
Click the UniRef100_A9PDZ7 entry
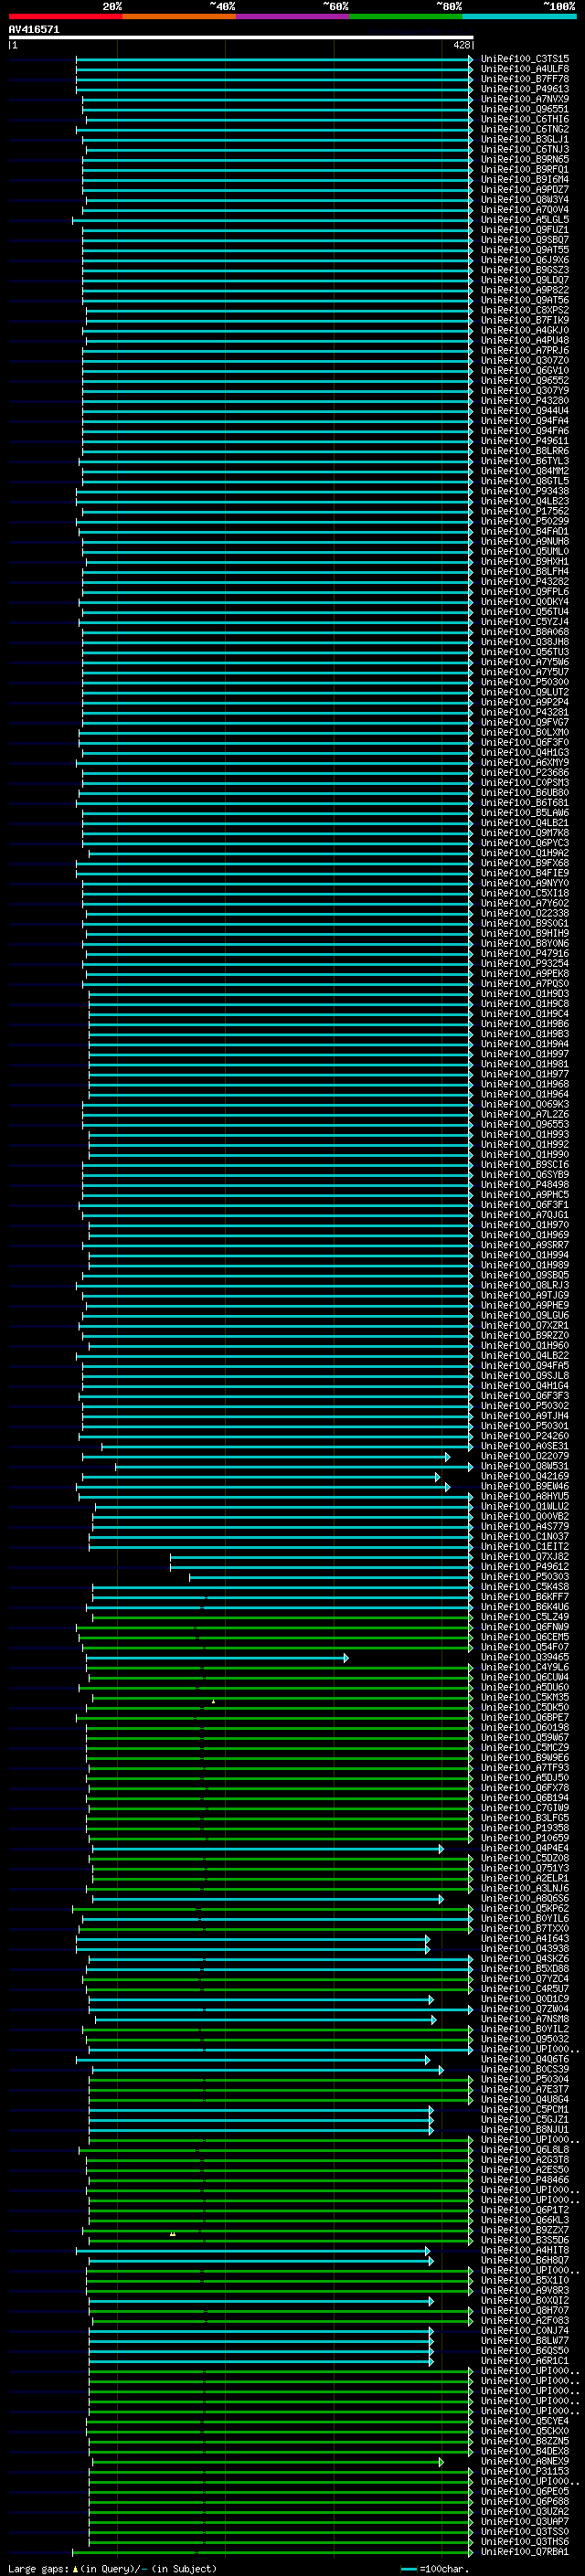point(525,190)
